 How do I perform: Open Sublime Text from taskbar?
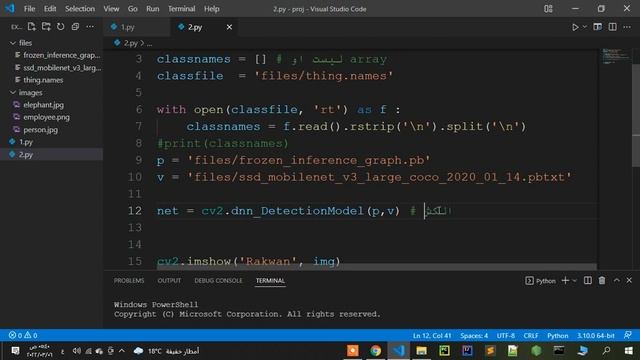click(490, 351)
